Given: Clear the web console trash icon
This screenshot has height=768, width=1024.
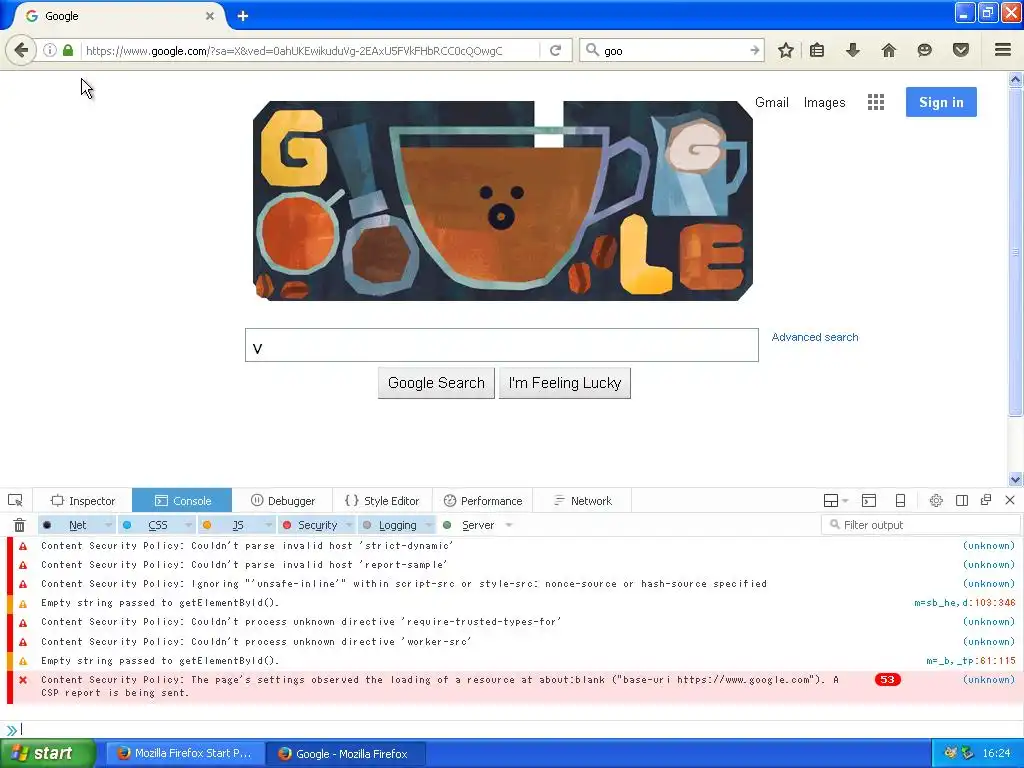Looking at the screenshot, I should (20, 525).
